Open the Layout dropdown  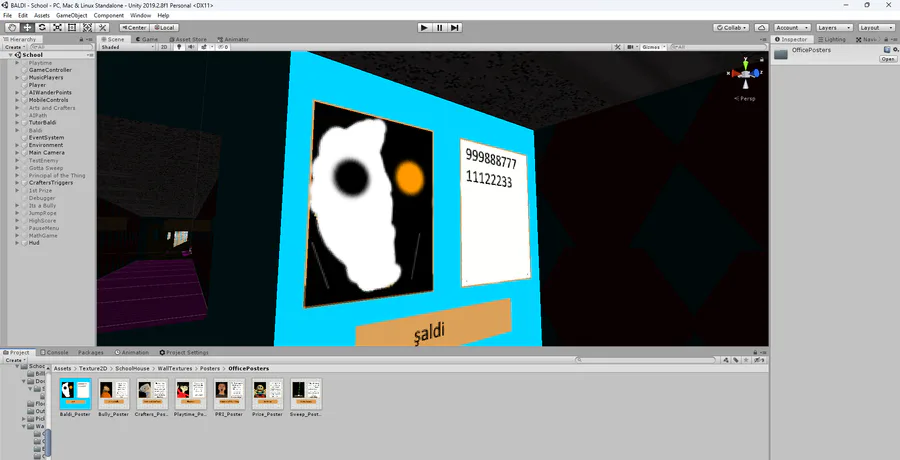point(876,28)
